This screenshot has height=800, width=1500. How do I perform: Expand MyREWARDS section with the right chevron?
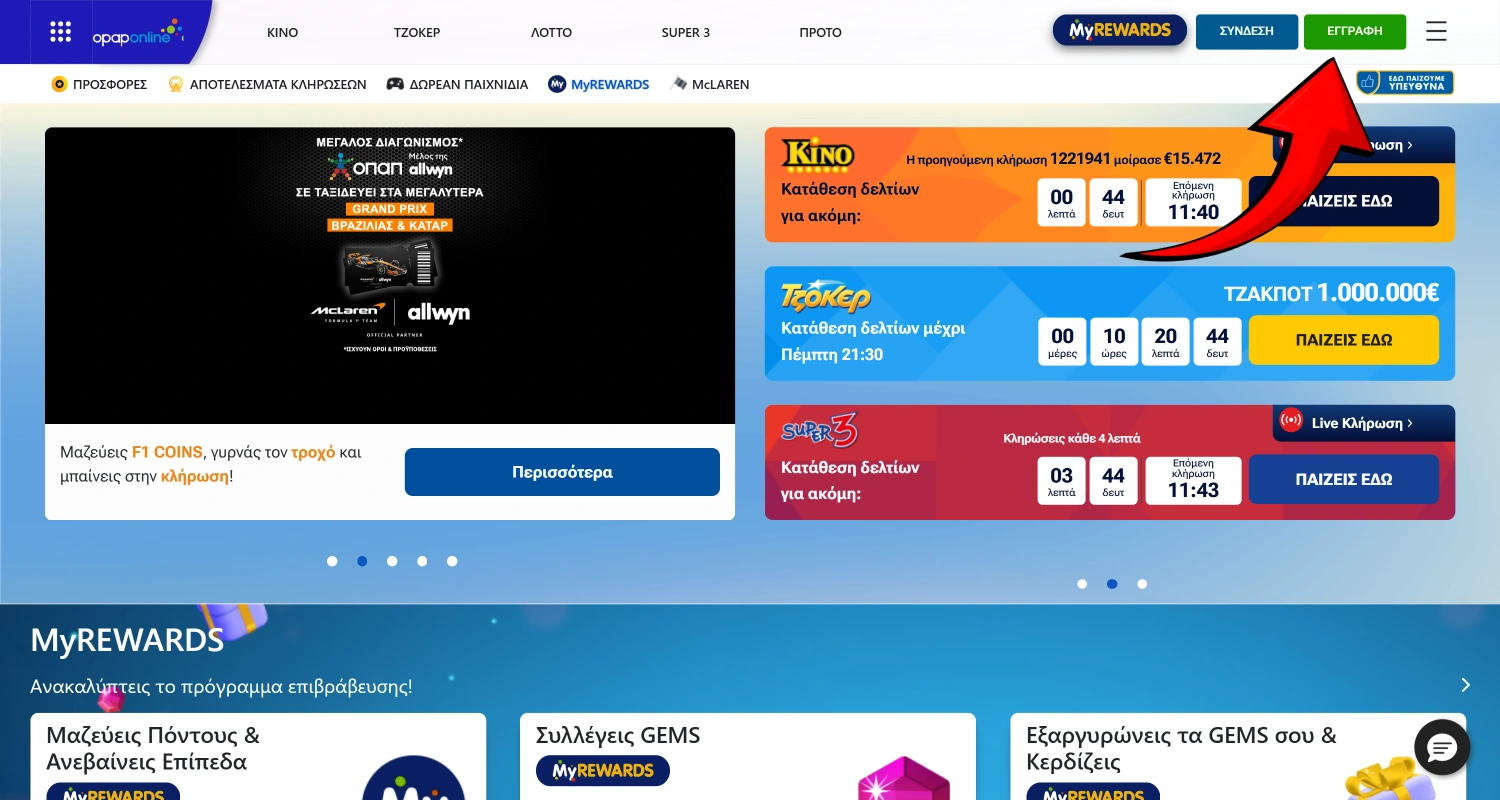click(x=1465, y=686)
